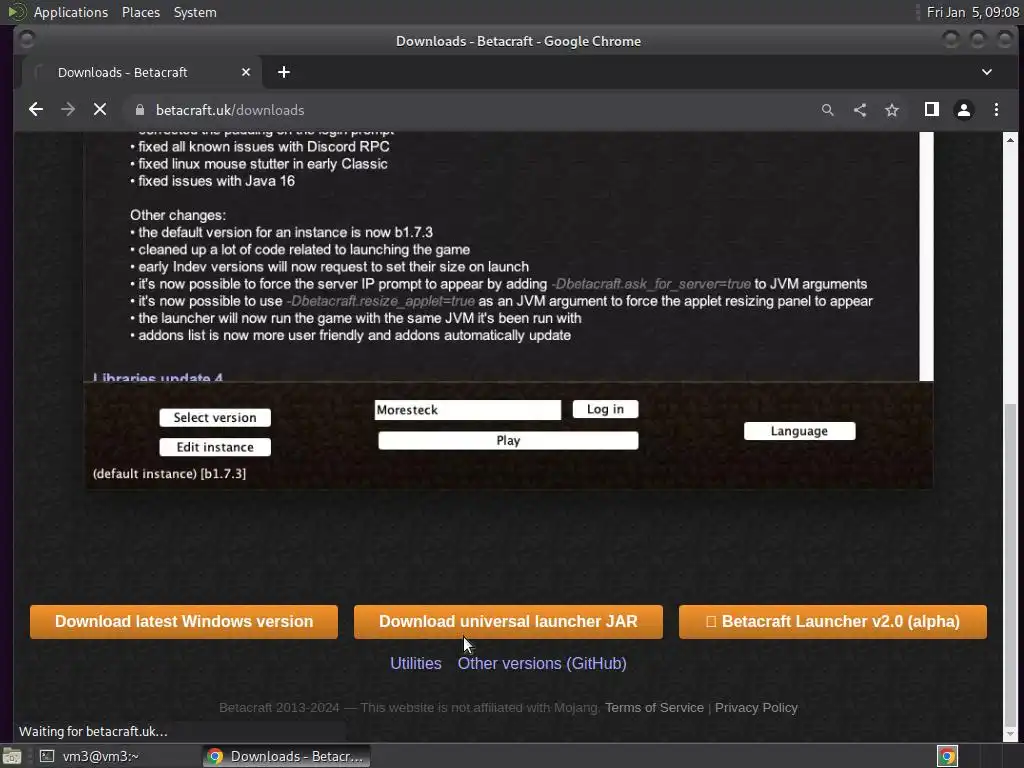Screen dimensions: 1024x768
Task: Click the Applications menu logo icon
Action: (x=16, y=12)
